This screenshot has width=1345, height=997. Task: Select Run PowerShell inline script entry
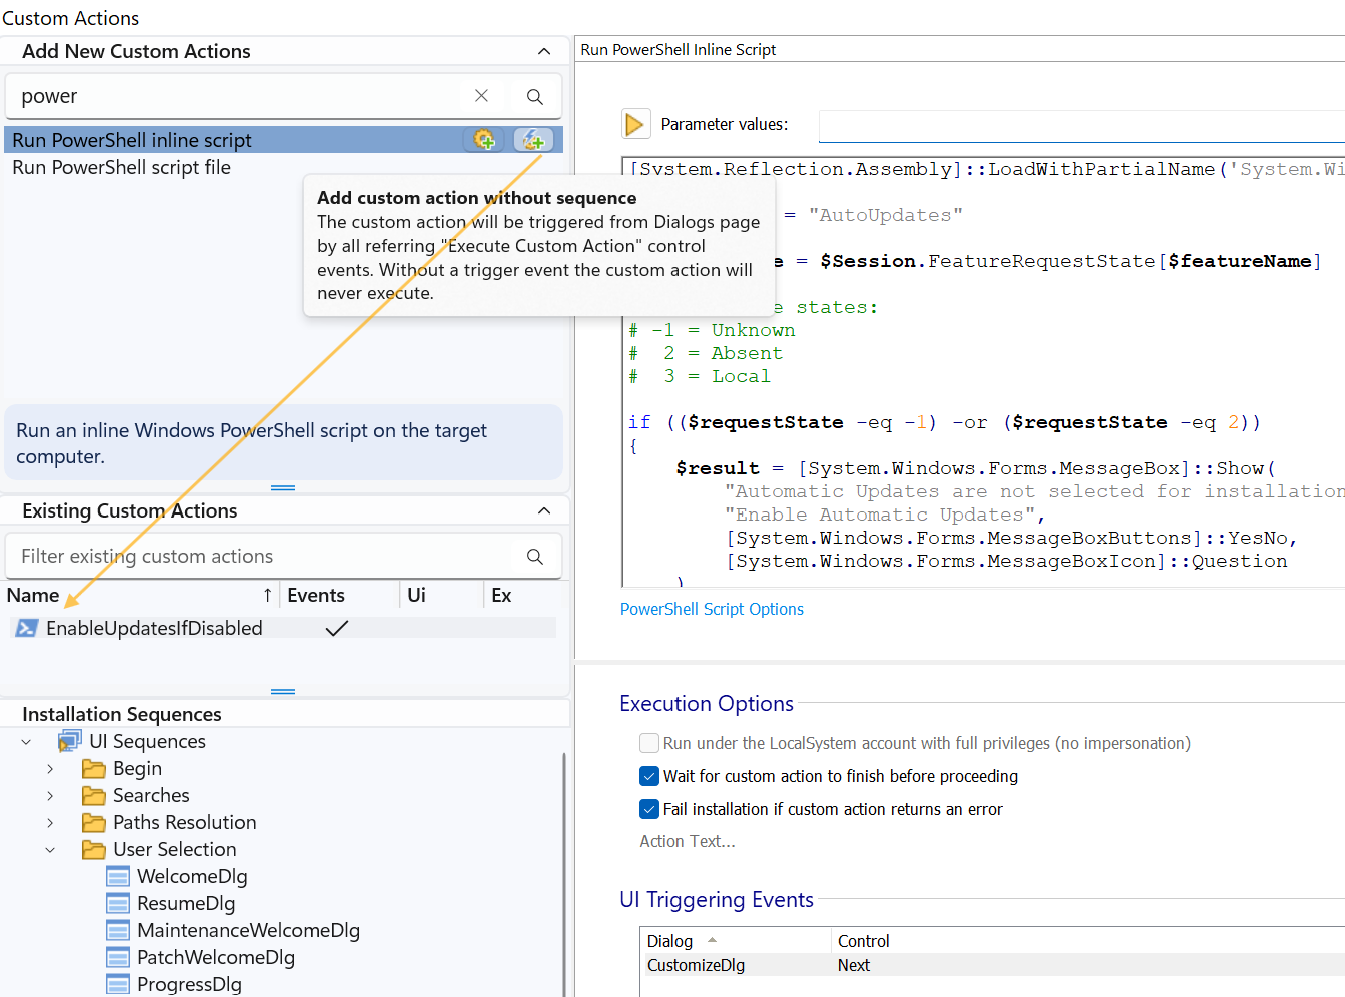pos(283,140)
